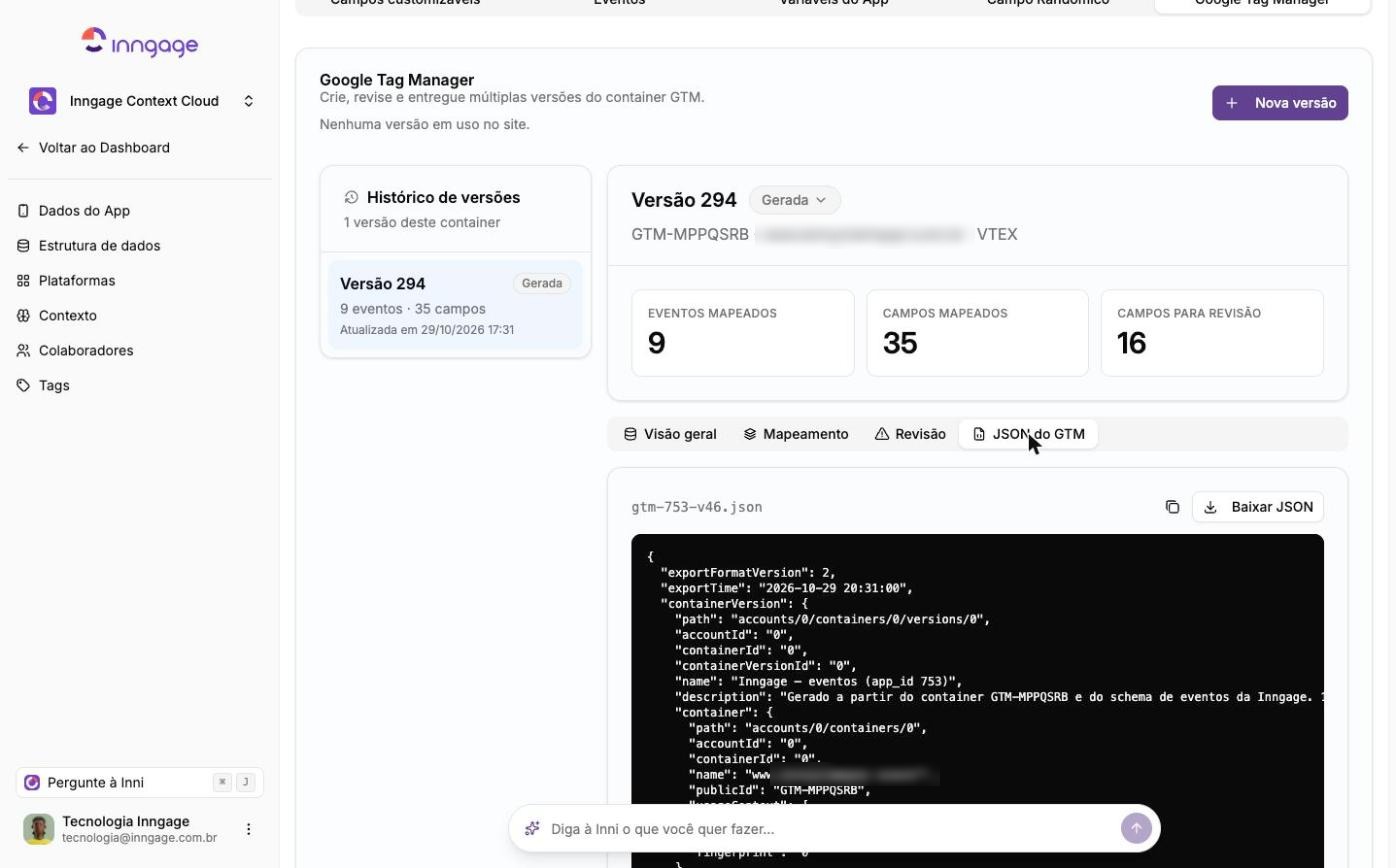The width and height of the screenshot is (1396, 868).
Task: Click the Tags label icon
Action: tap(23, 386)
